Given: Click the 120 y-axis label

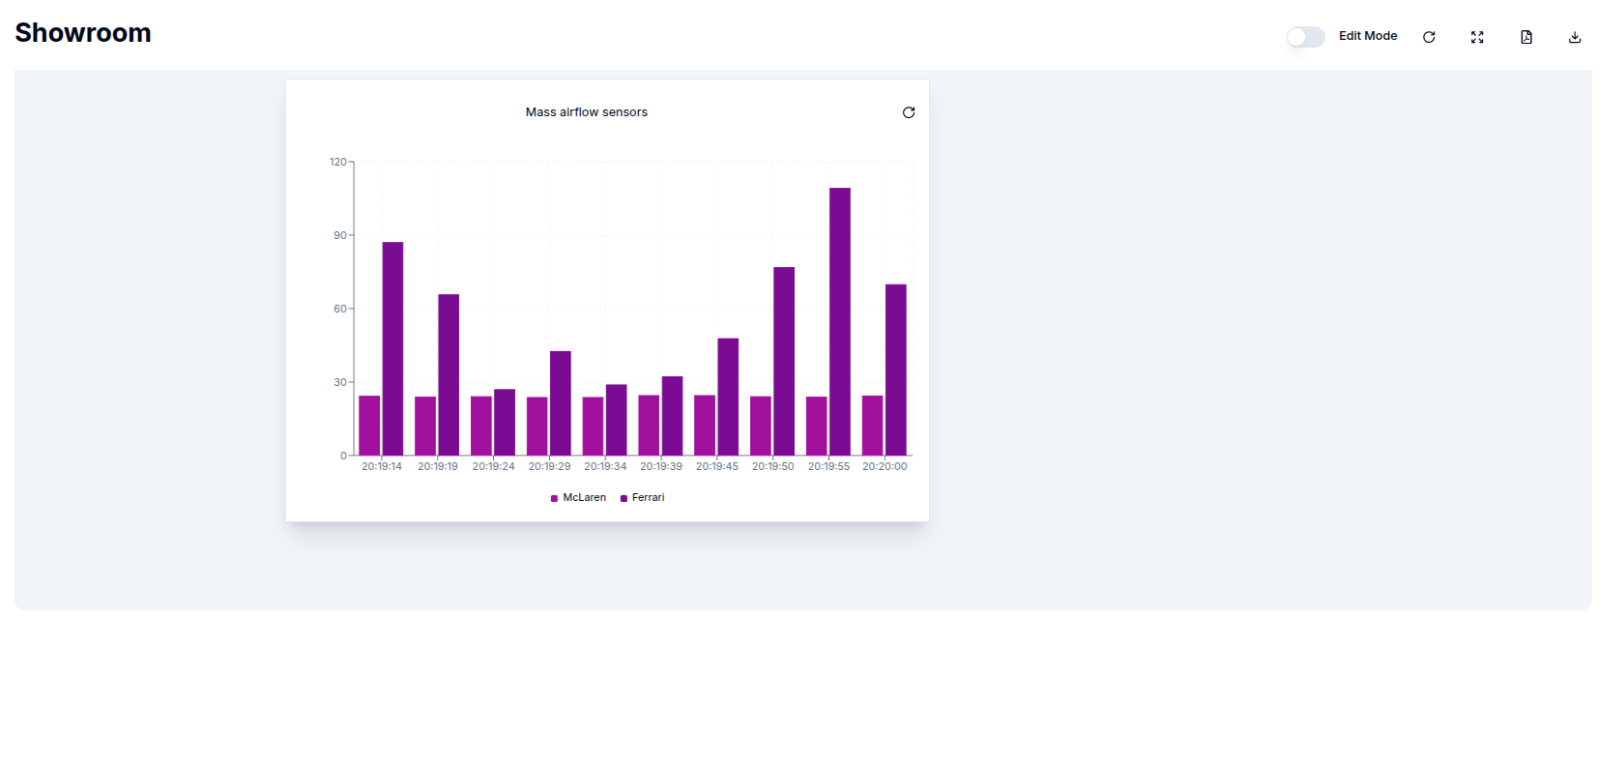Looking at the screenshot, I should point(338,162).
